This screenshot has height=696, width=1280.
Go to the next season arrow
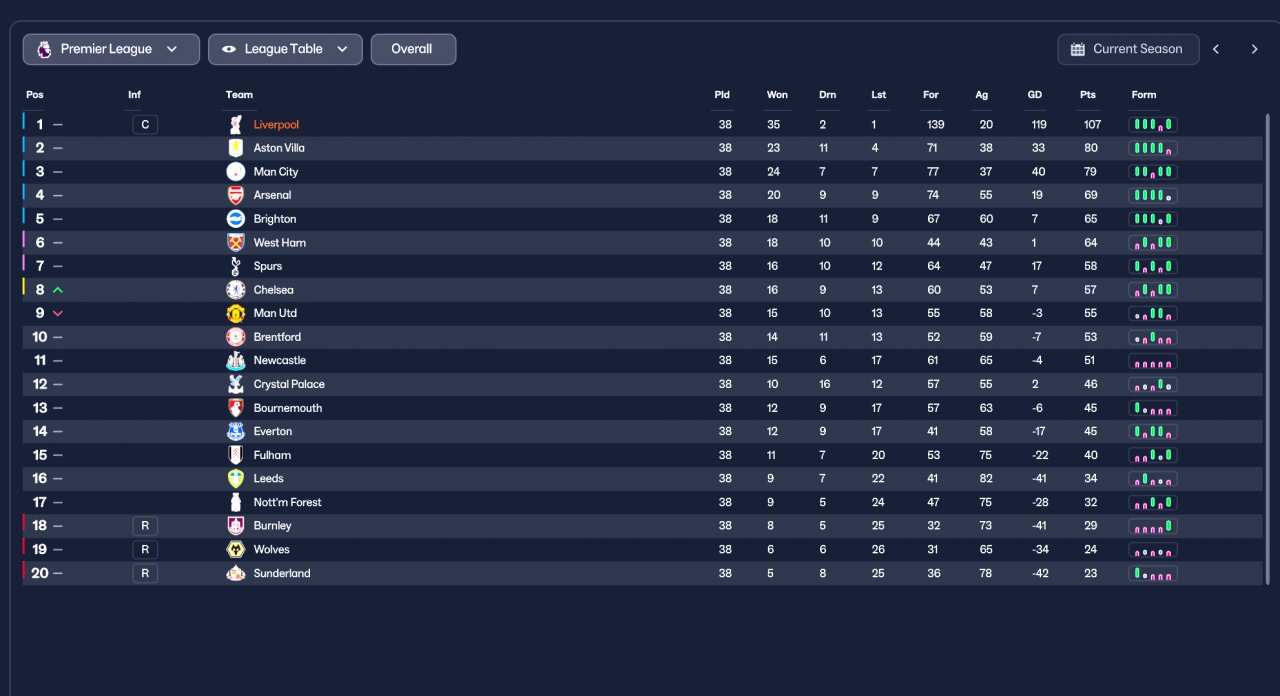point(1254,49)
